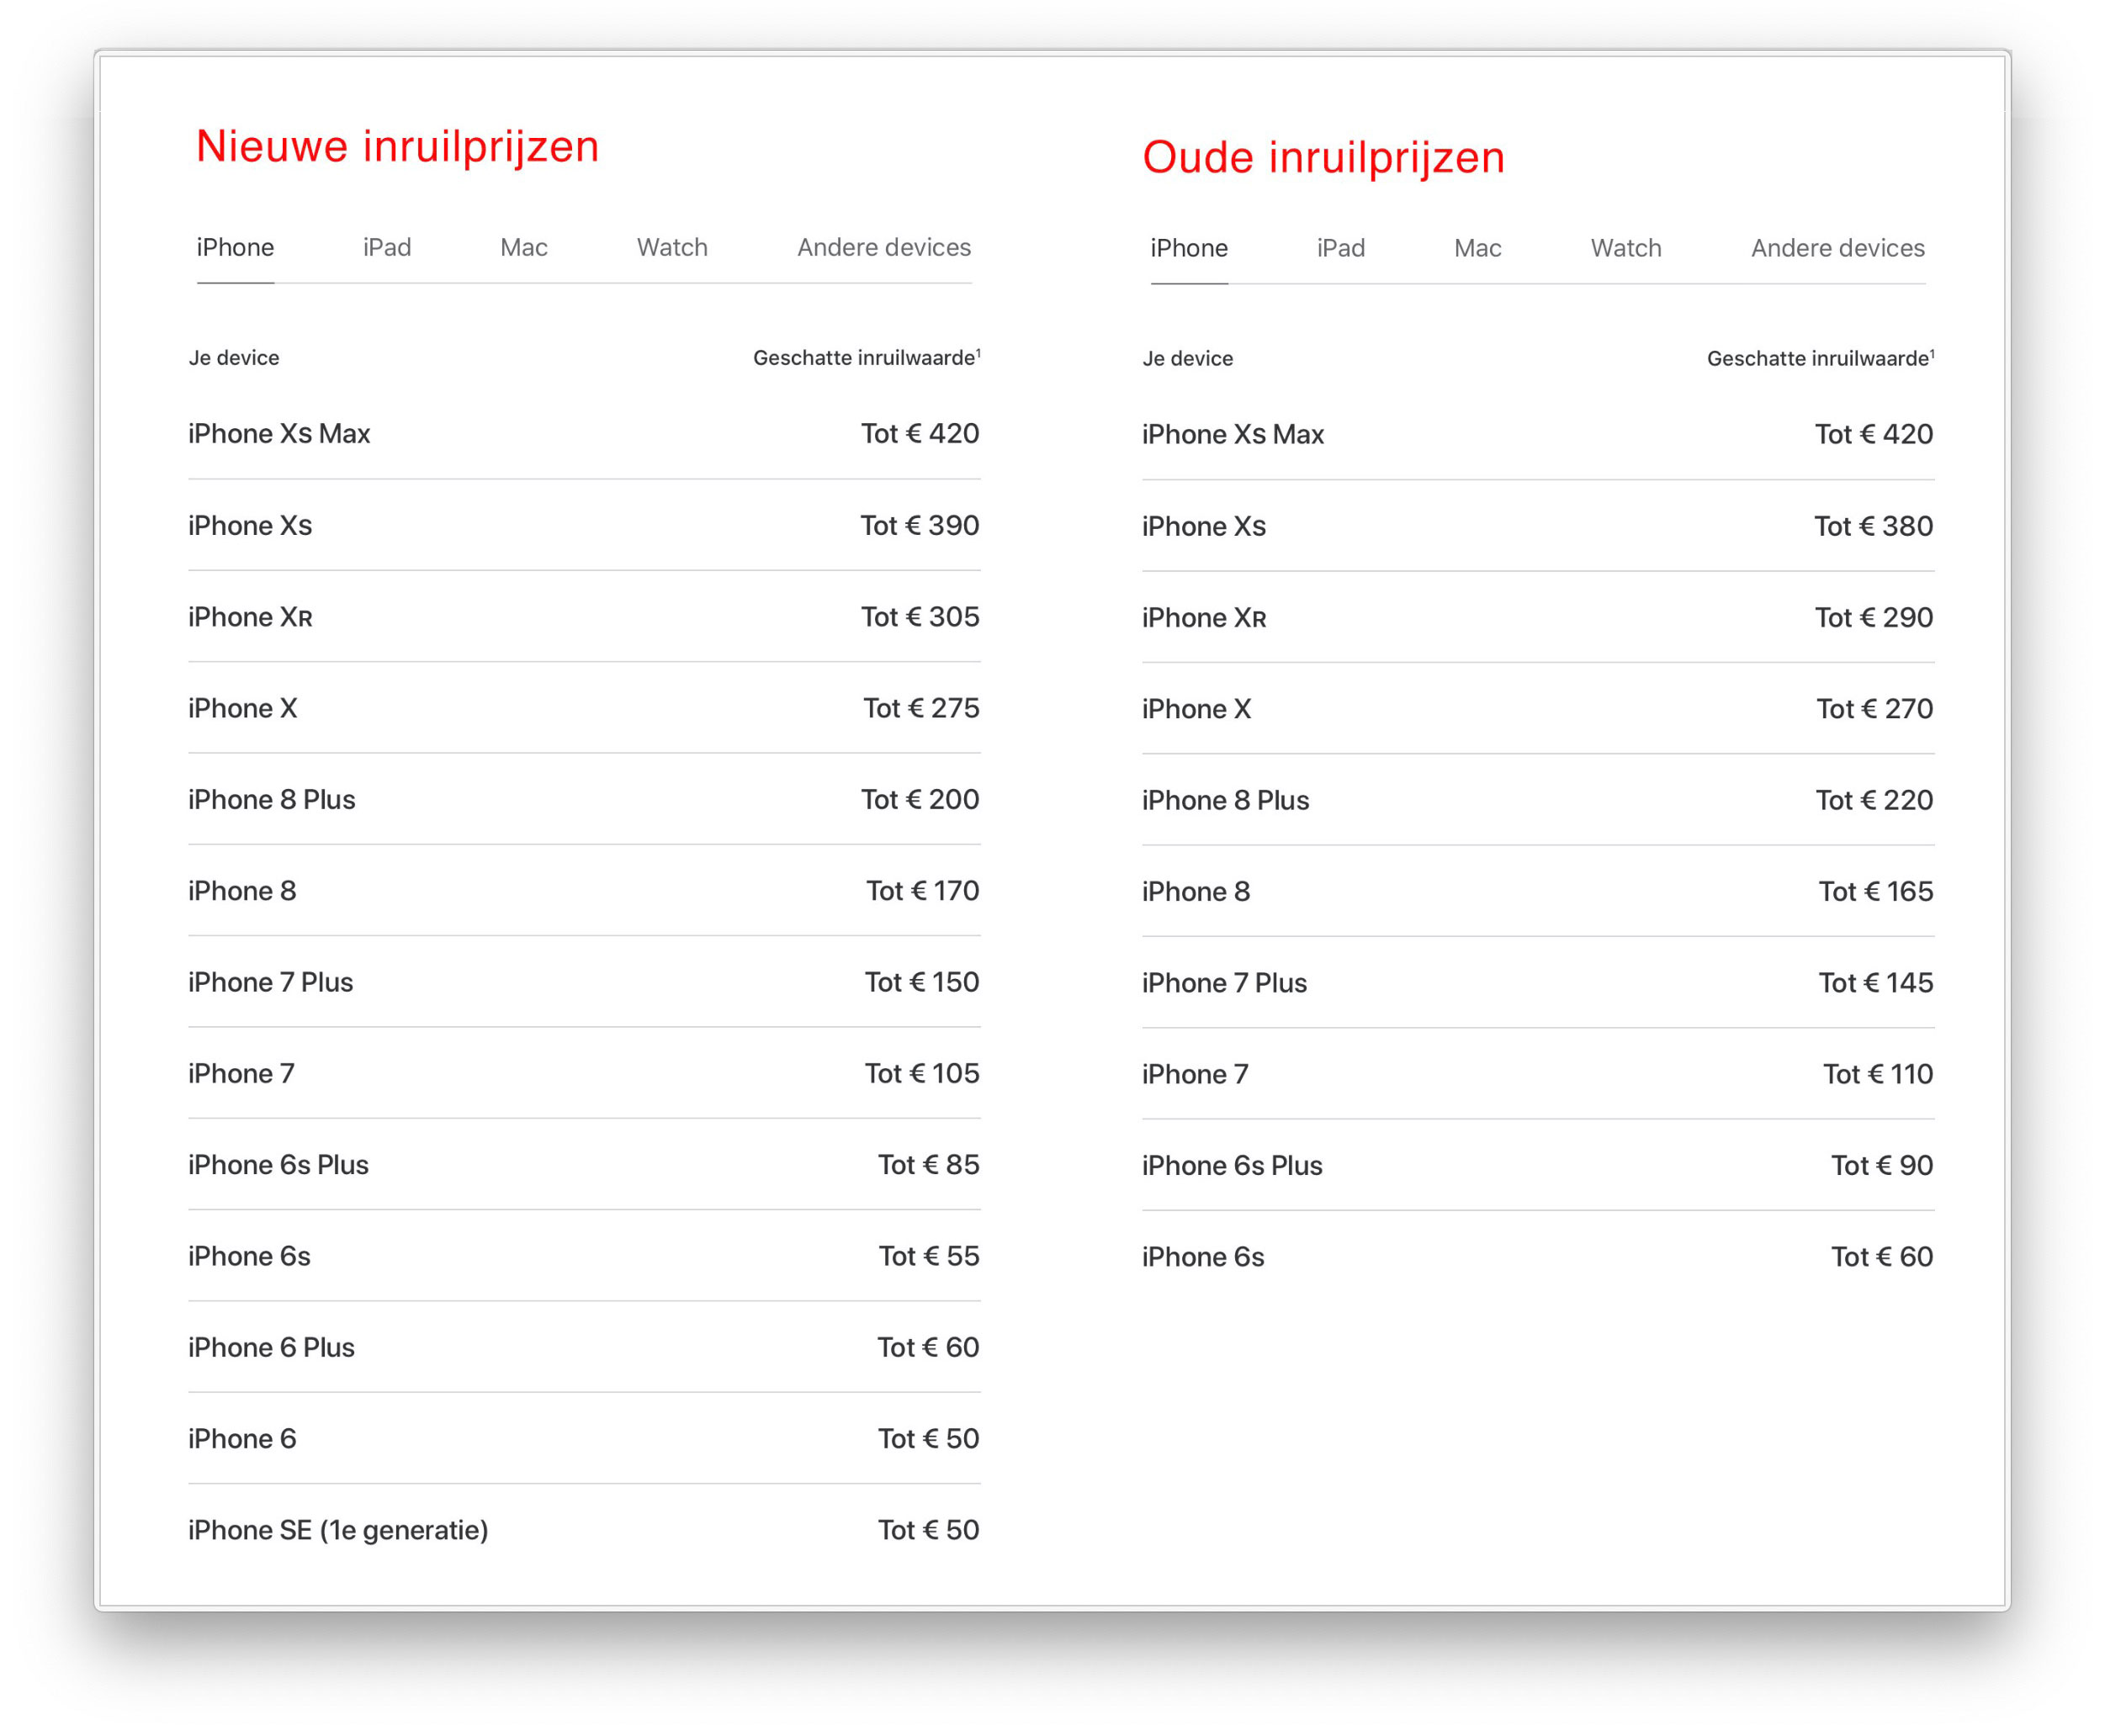Click iPhone 8 Plus in old prices list

[x=1225, y=800]
